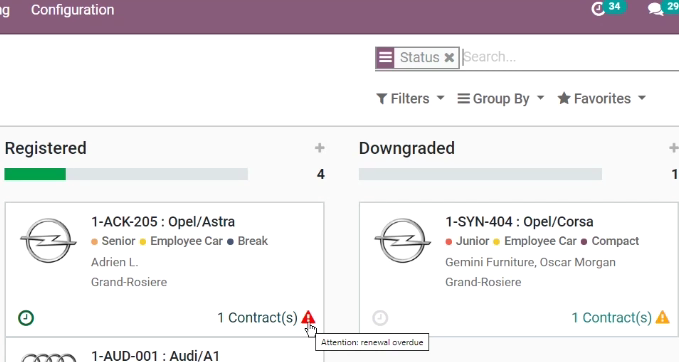Screen dimensions: 679x362
Task: Open the Configuration menu
Action: [x=72, y=10]
